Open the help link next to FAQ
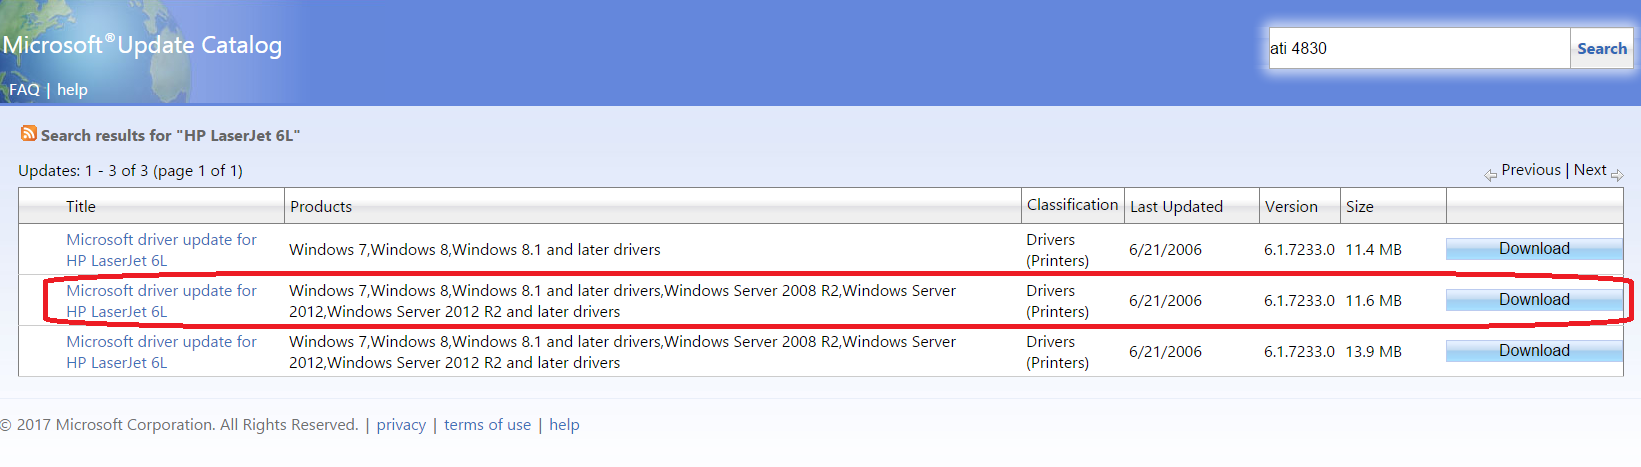Screen dimensions: 1641x467 coord(72,90)
